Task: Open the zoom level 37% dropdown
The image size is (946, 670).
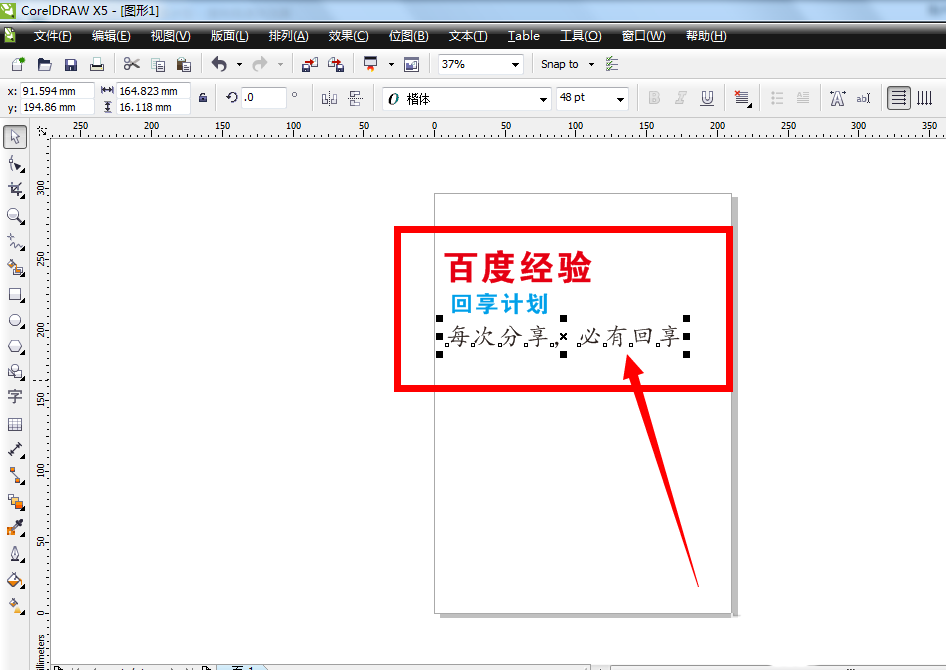Action: [515, 65]
